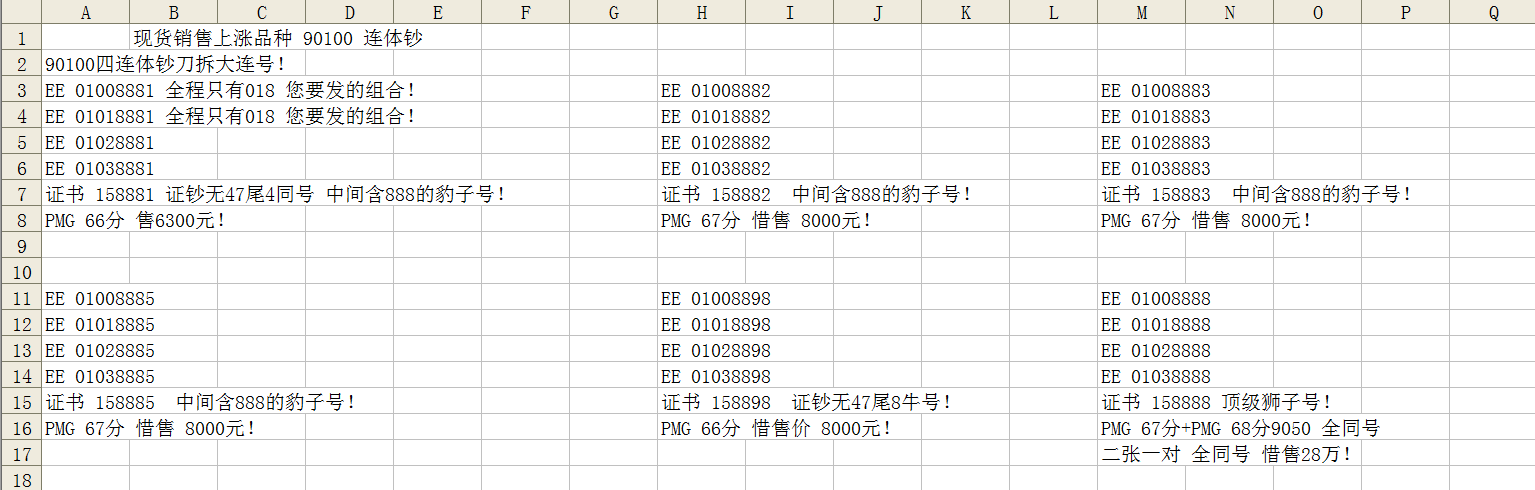Select column A header

tap(85, 13)
